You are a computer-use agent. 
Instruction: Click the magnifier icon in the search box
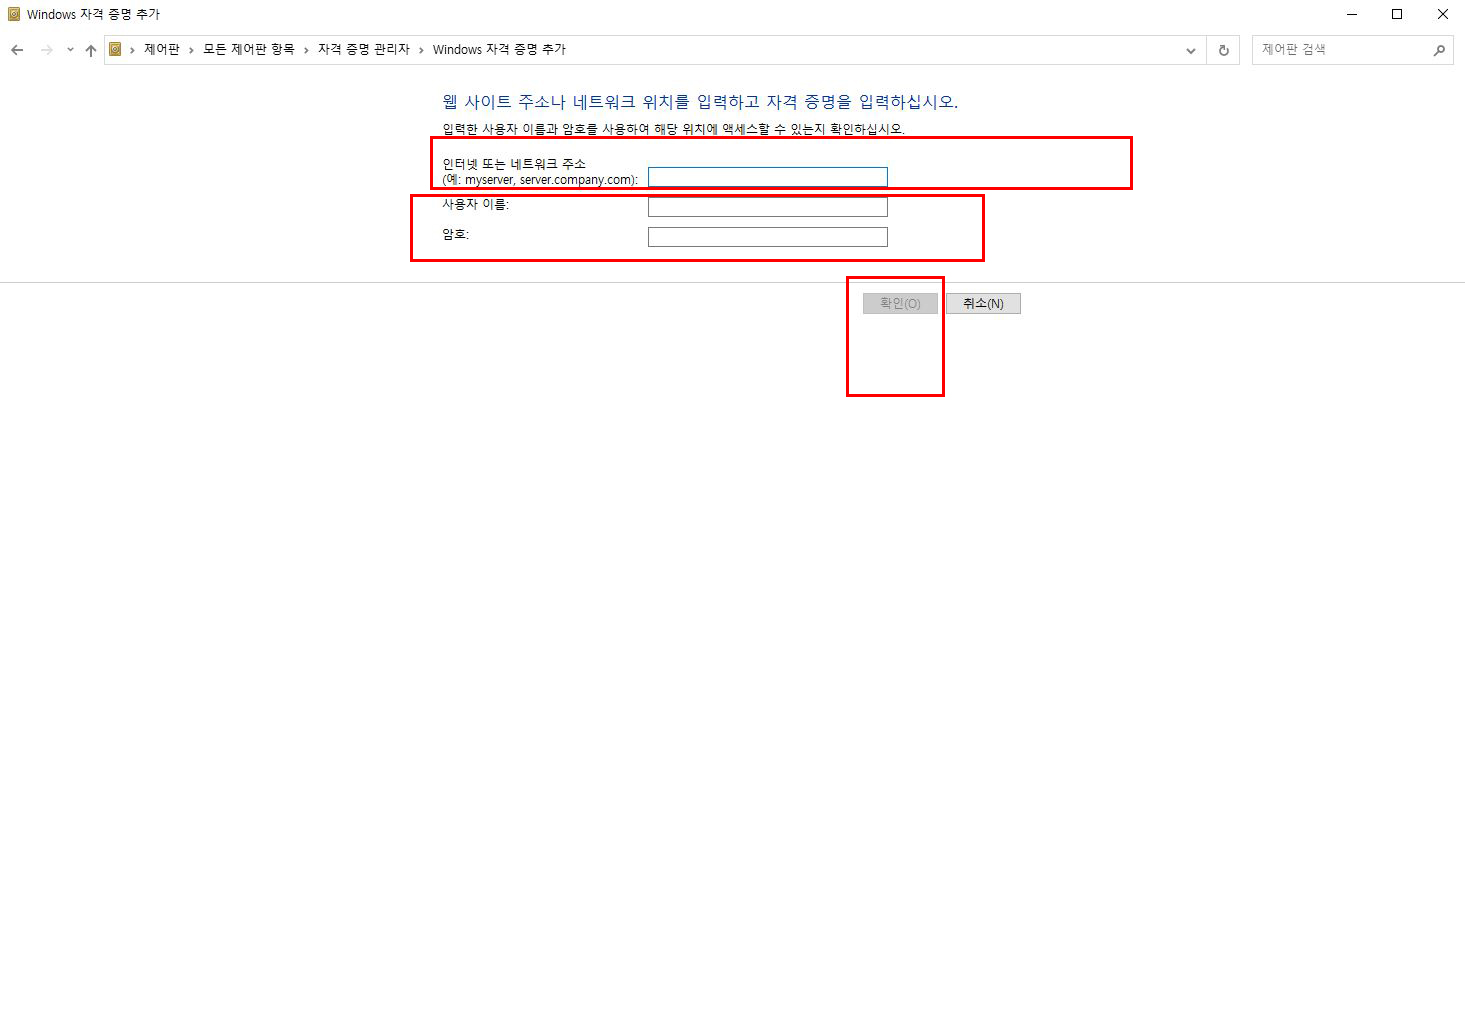1439,50
